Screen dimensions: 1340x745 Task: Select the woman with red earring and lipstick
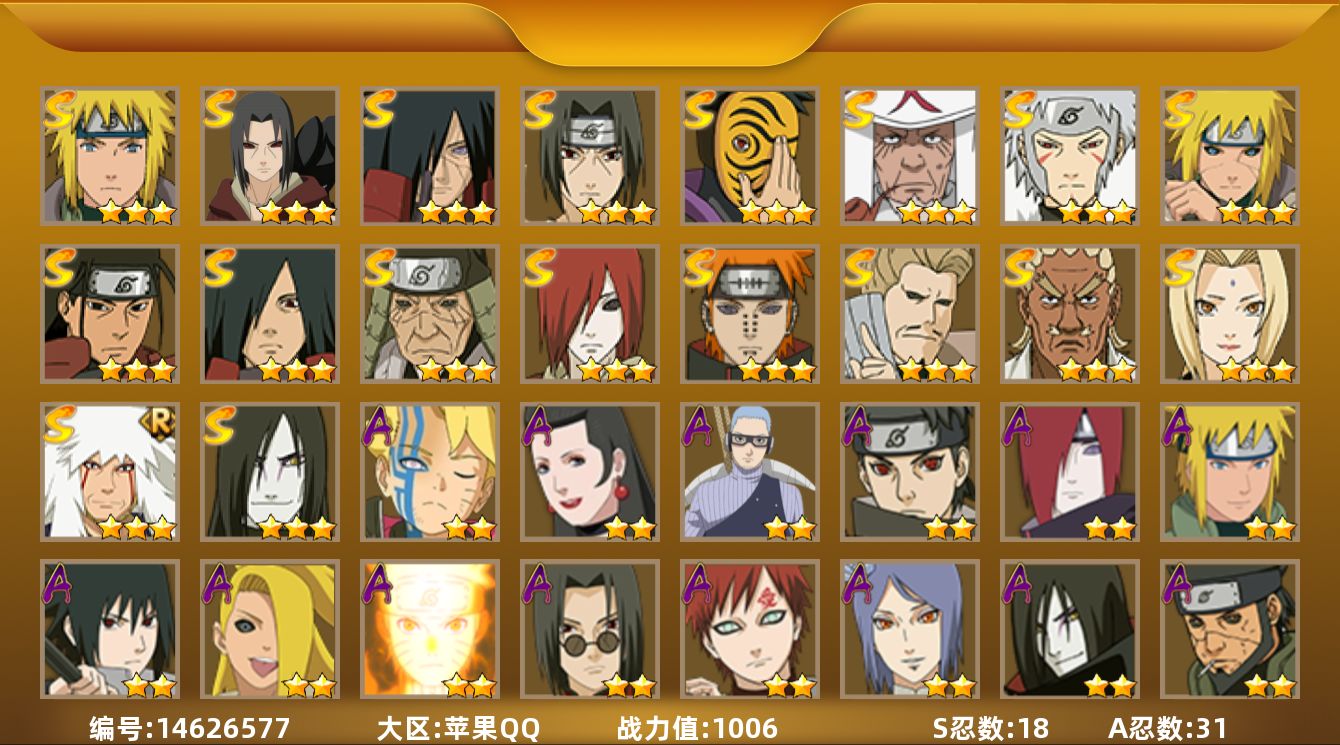(x=590, y=471)
